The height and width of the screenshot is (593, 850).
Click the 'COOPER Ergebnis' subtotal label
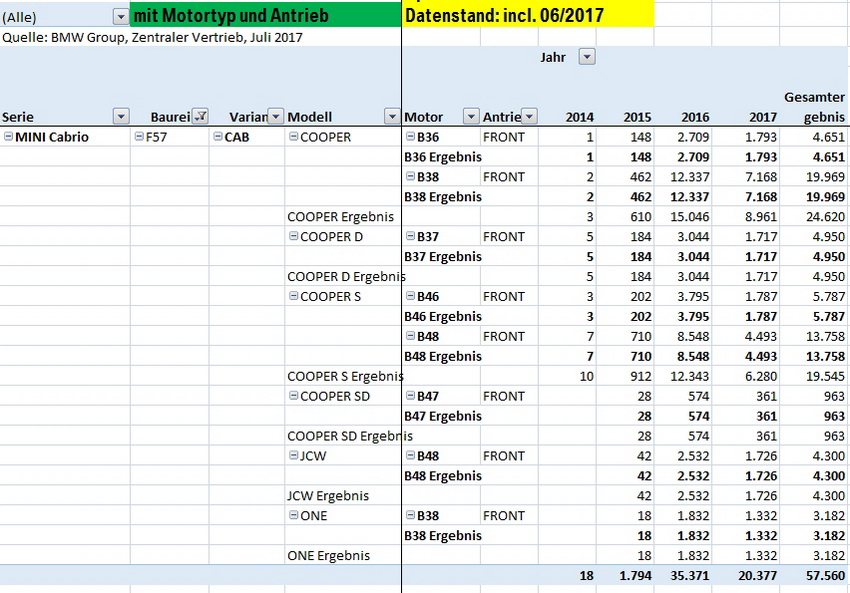[x=340, y=217]
